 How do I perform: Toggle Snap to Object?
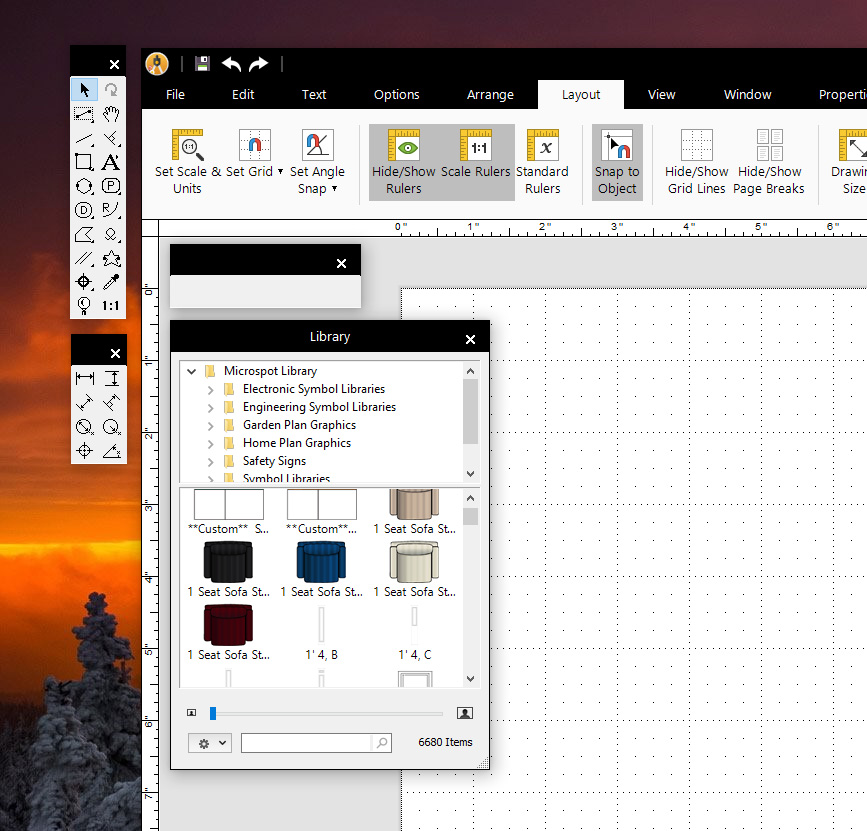pyautogui.click(x=617, y=162)
